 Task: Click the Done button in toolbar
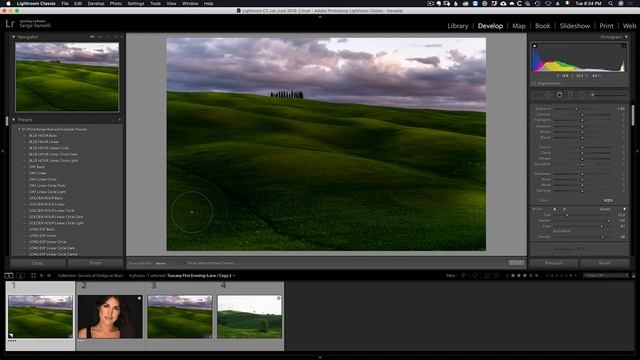click(x=516, y=263)
